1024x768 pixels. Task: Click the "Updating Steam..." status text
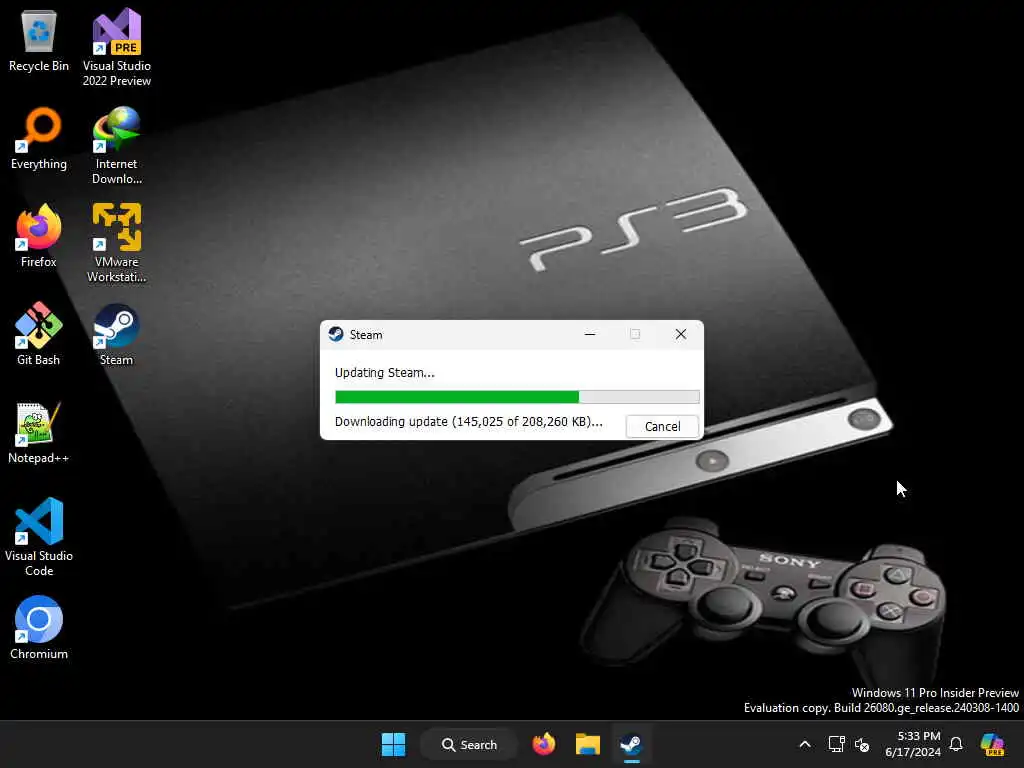(x=385, y=373)
